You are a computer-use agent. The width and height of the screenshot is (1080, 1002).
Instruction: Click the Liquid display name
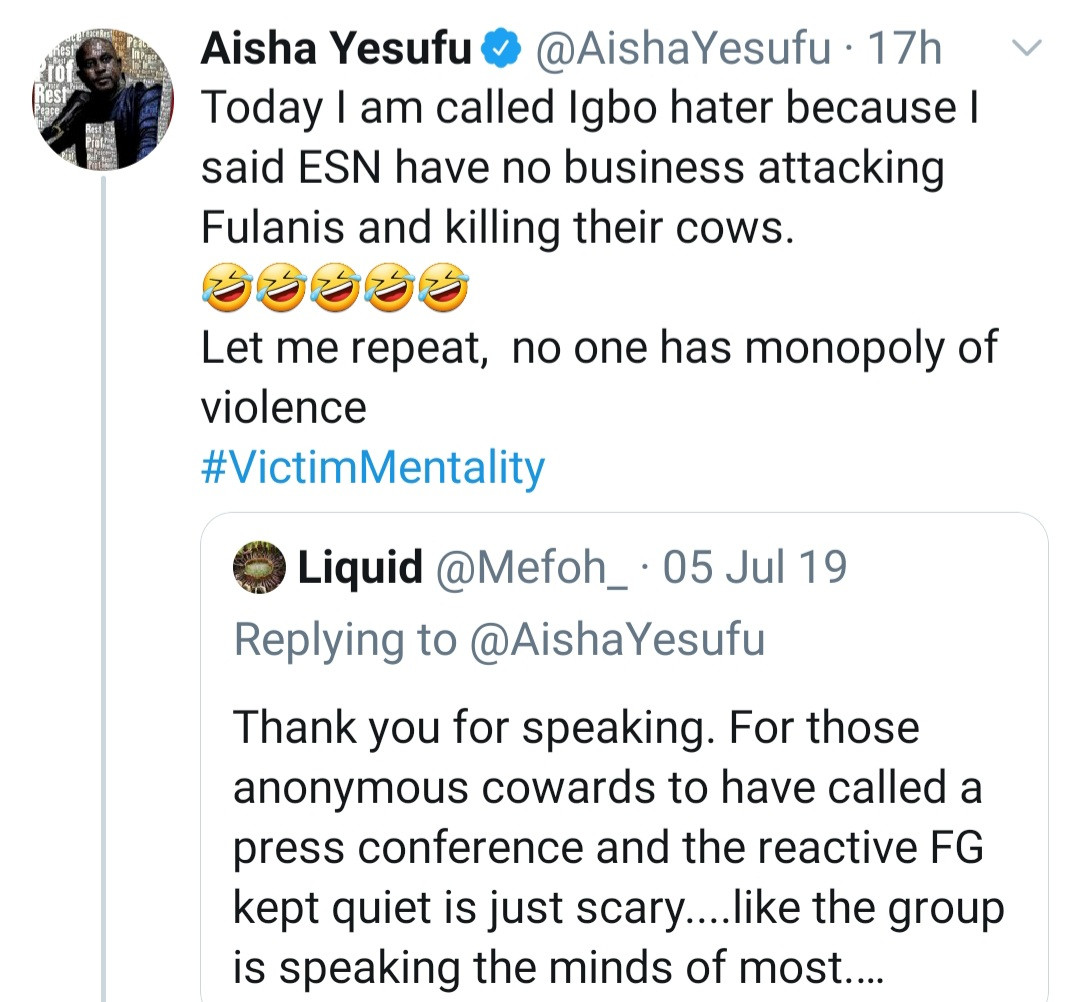[x=360, y=570]
